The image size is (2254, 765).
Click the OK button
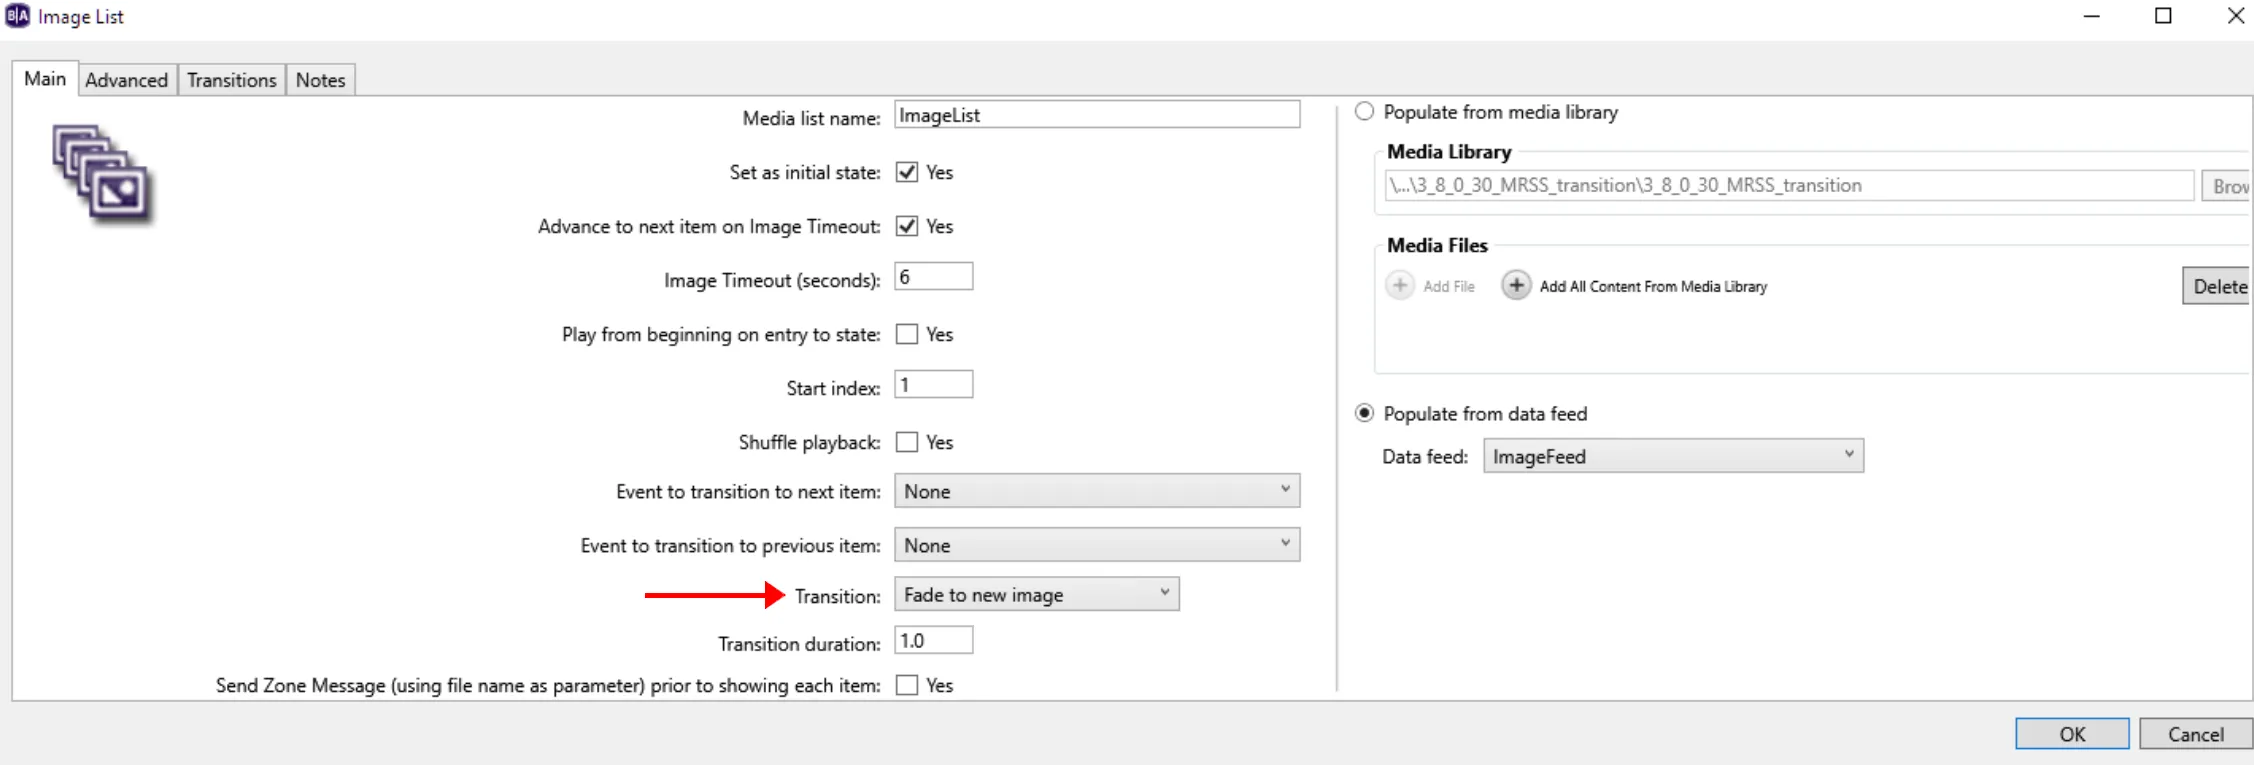click(2072, 734)
